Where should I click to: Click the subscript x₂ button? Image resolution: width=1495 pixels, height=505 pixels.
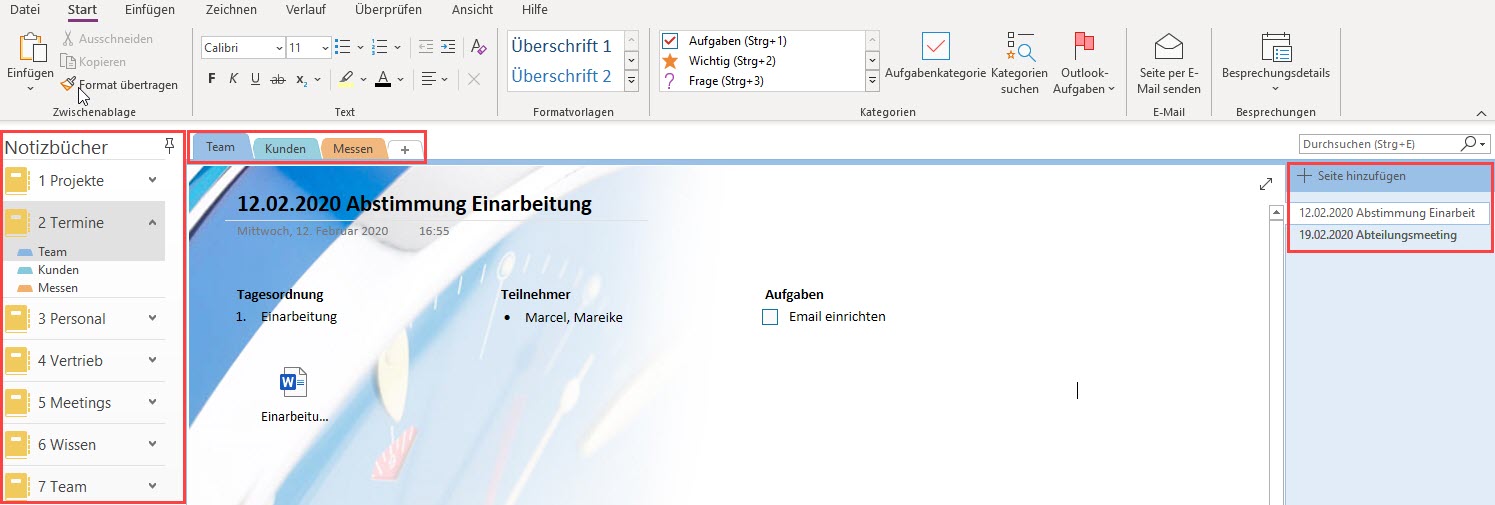[301, 79]
